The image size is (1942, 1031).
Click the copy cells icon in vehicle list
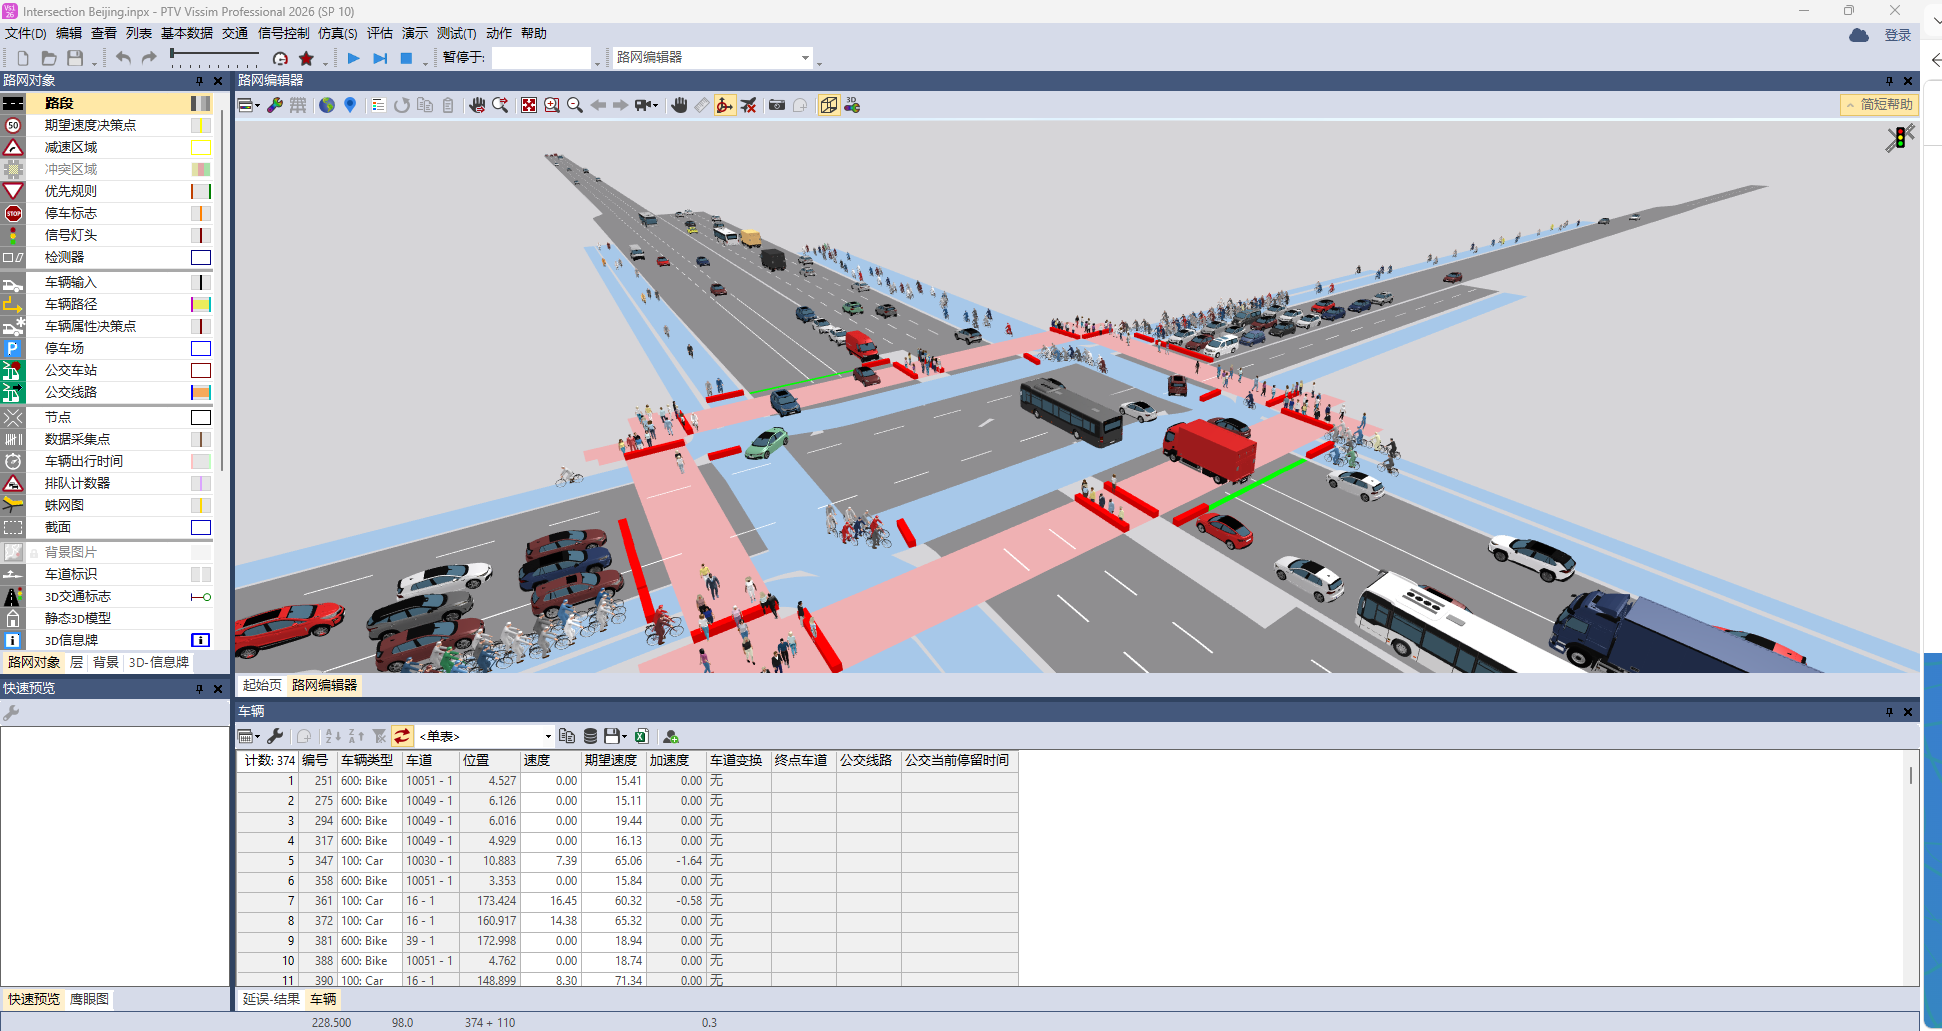point(567,736)
